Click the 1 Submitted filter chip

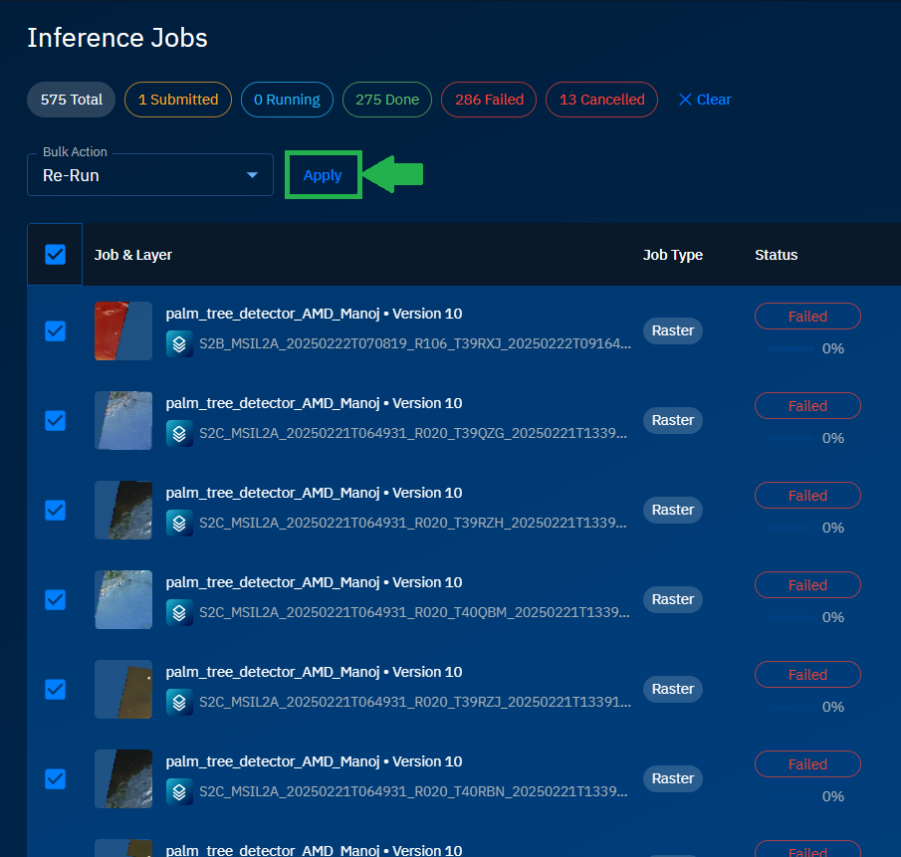(177, 99)
